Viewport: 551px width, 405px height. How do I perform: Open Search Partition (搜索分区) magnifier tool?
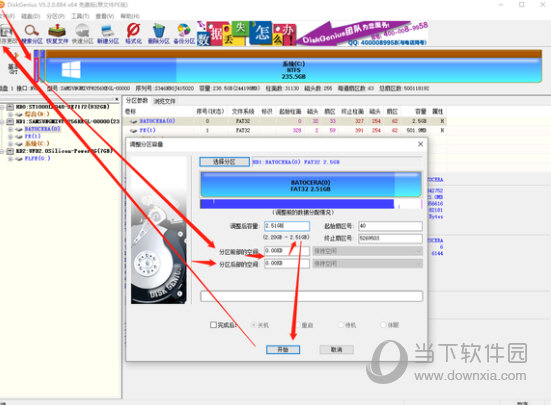[x=32, y=34]
